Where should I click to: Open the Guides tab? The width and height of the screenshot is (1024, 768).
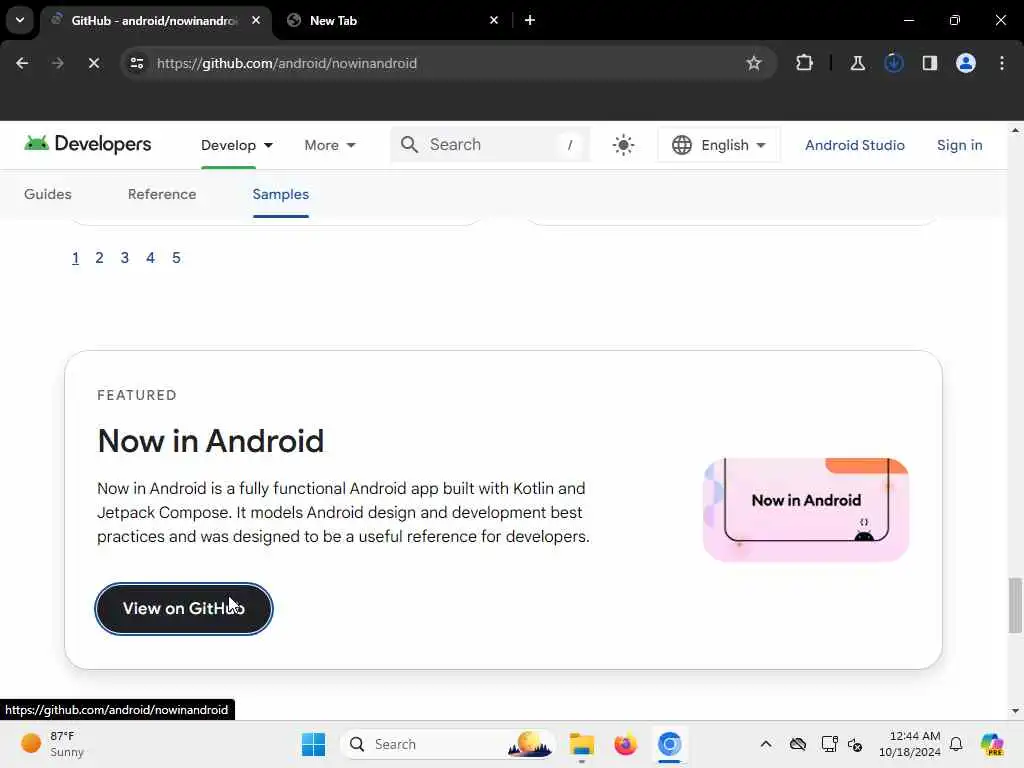tap(48, 194)
